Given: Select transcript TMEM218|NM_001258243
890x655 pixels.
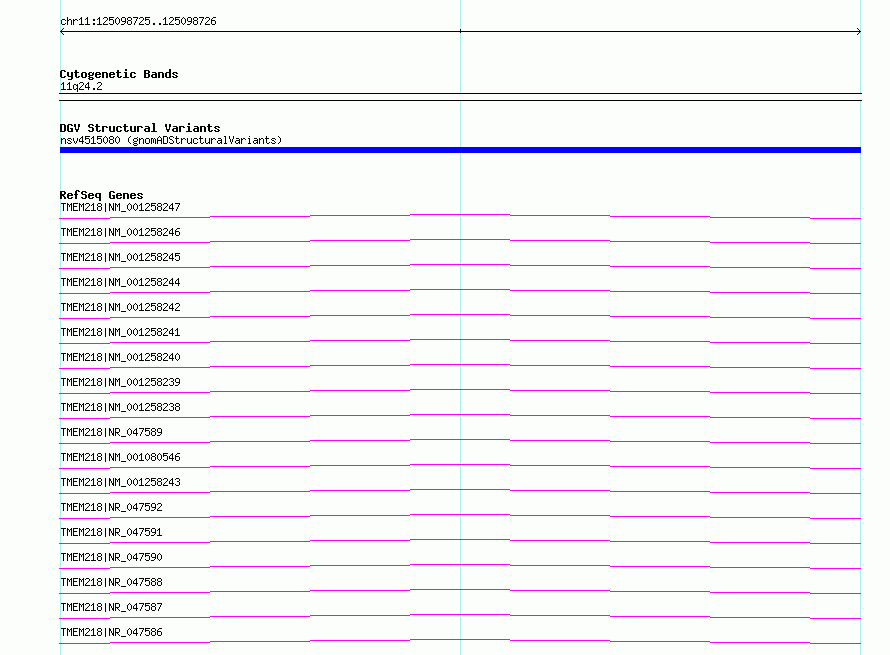Looking at the screenshot, I should coord(120,482).
